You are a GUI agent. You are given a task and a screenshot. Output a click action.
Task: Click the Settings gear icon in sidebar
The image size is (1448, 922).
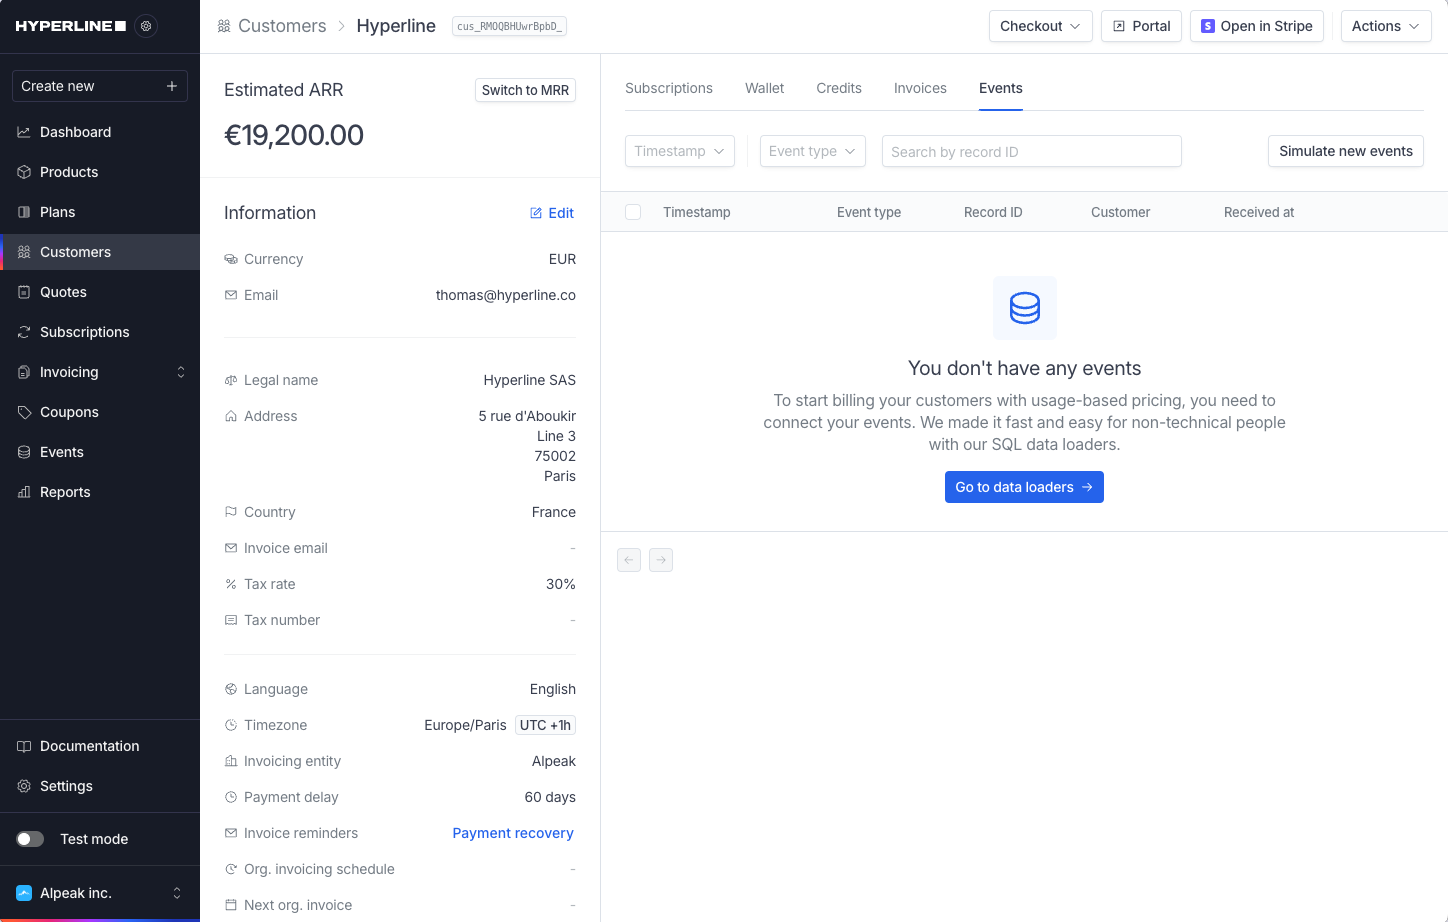coord(24,786)
